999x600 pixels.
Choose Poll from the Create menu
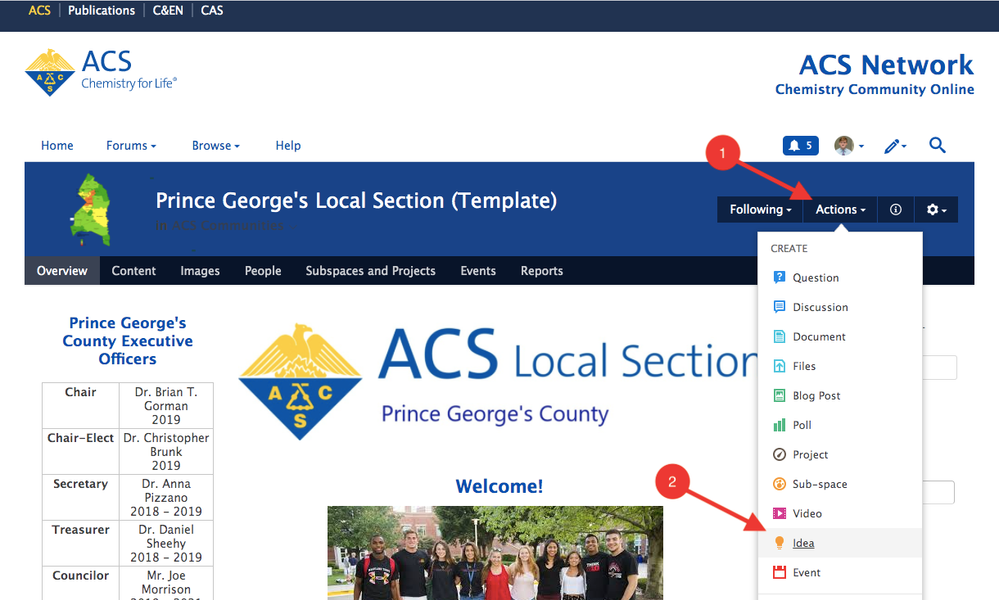[801, 425]
